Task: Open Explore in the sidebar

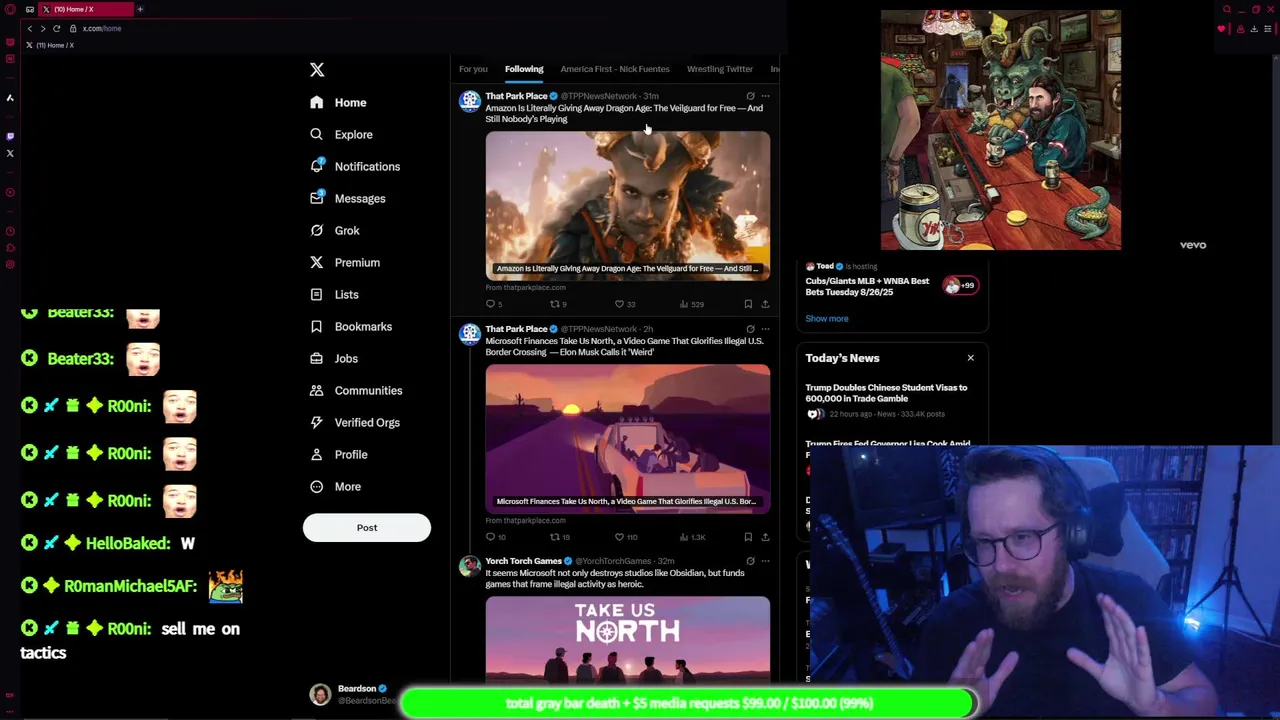Action: coord(342,134)
